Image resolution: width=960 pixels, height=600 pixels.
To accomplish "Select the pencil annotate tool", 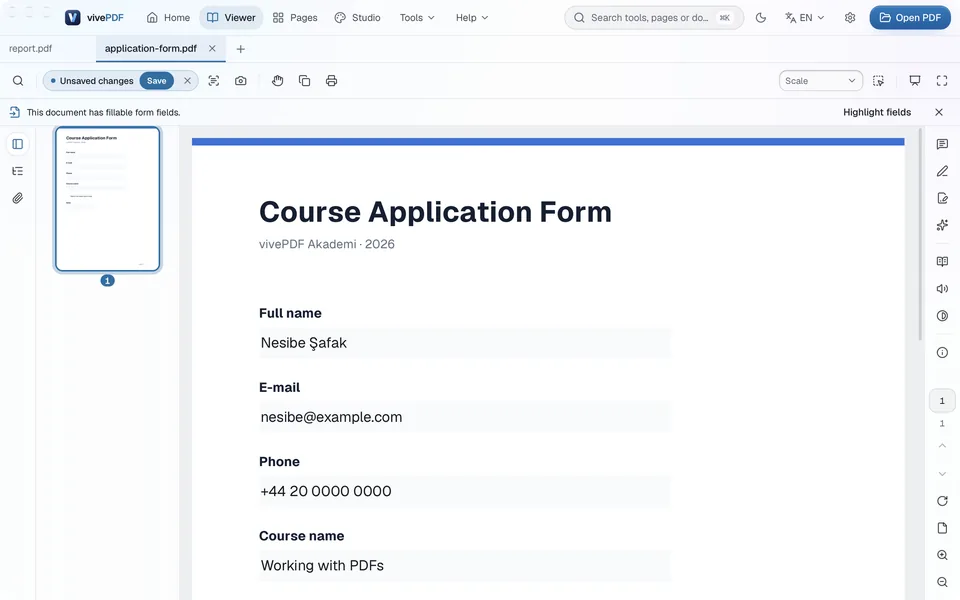I will pyautogui.click(x=942, y=171).
